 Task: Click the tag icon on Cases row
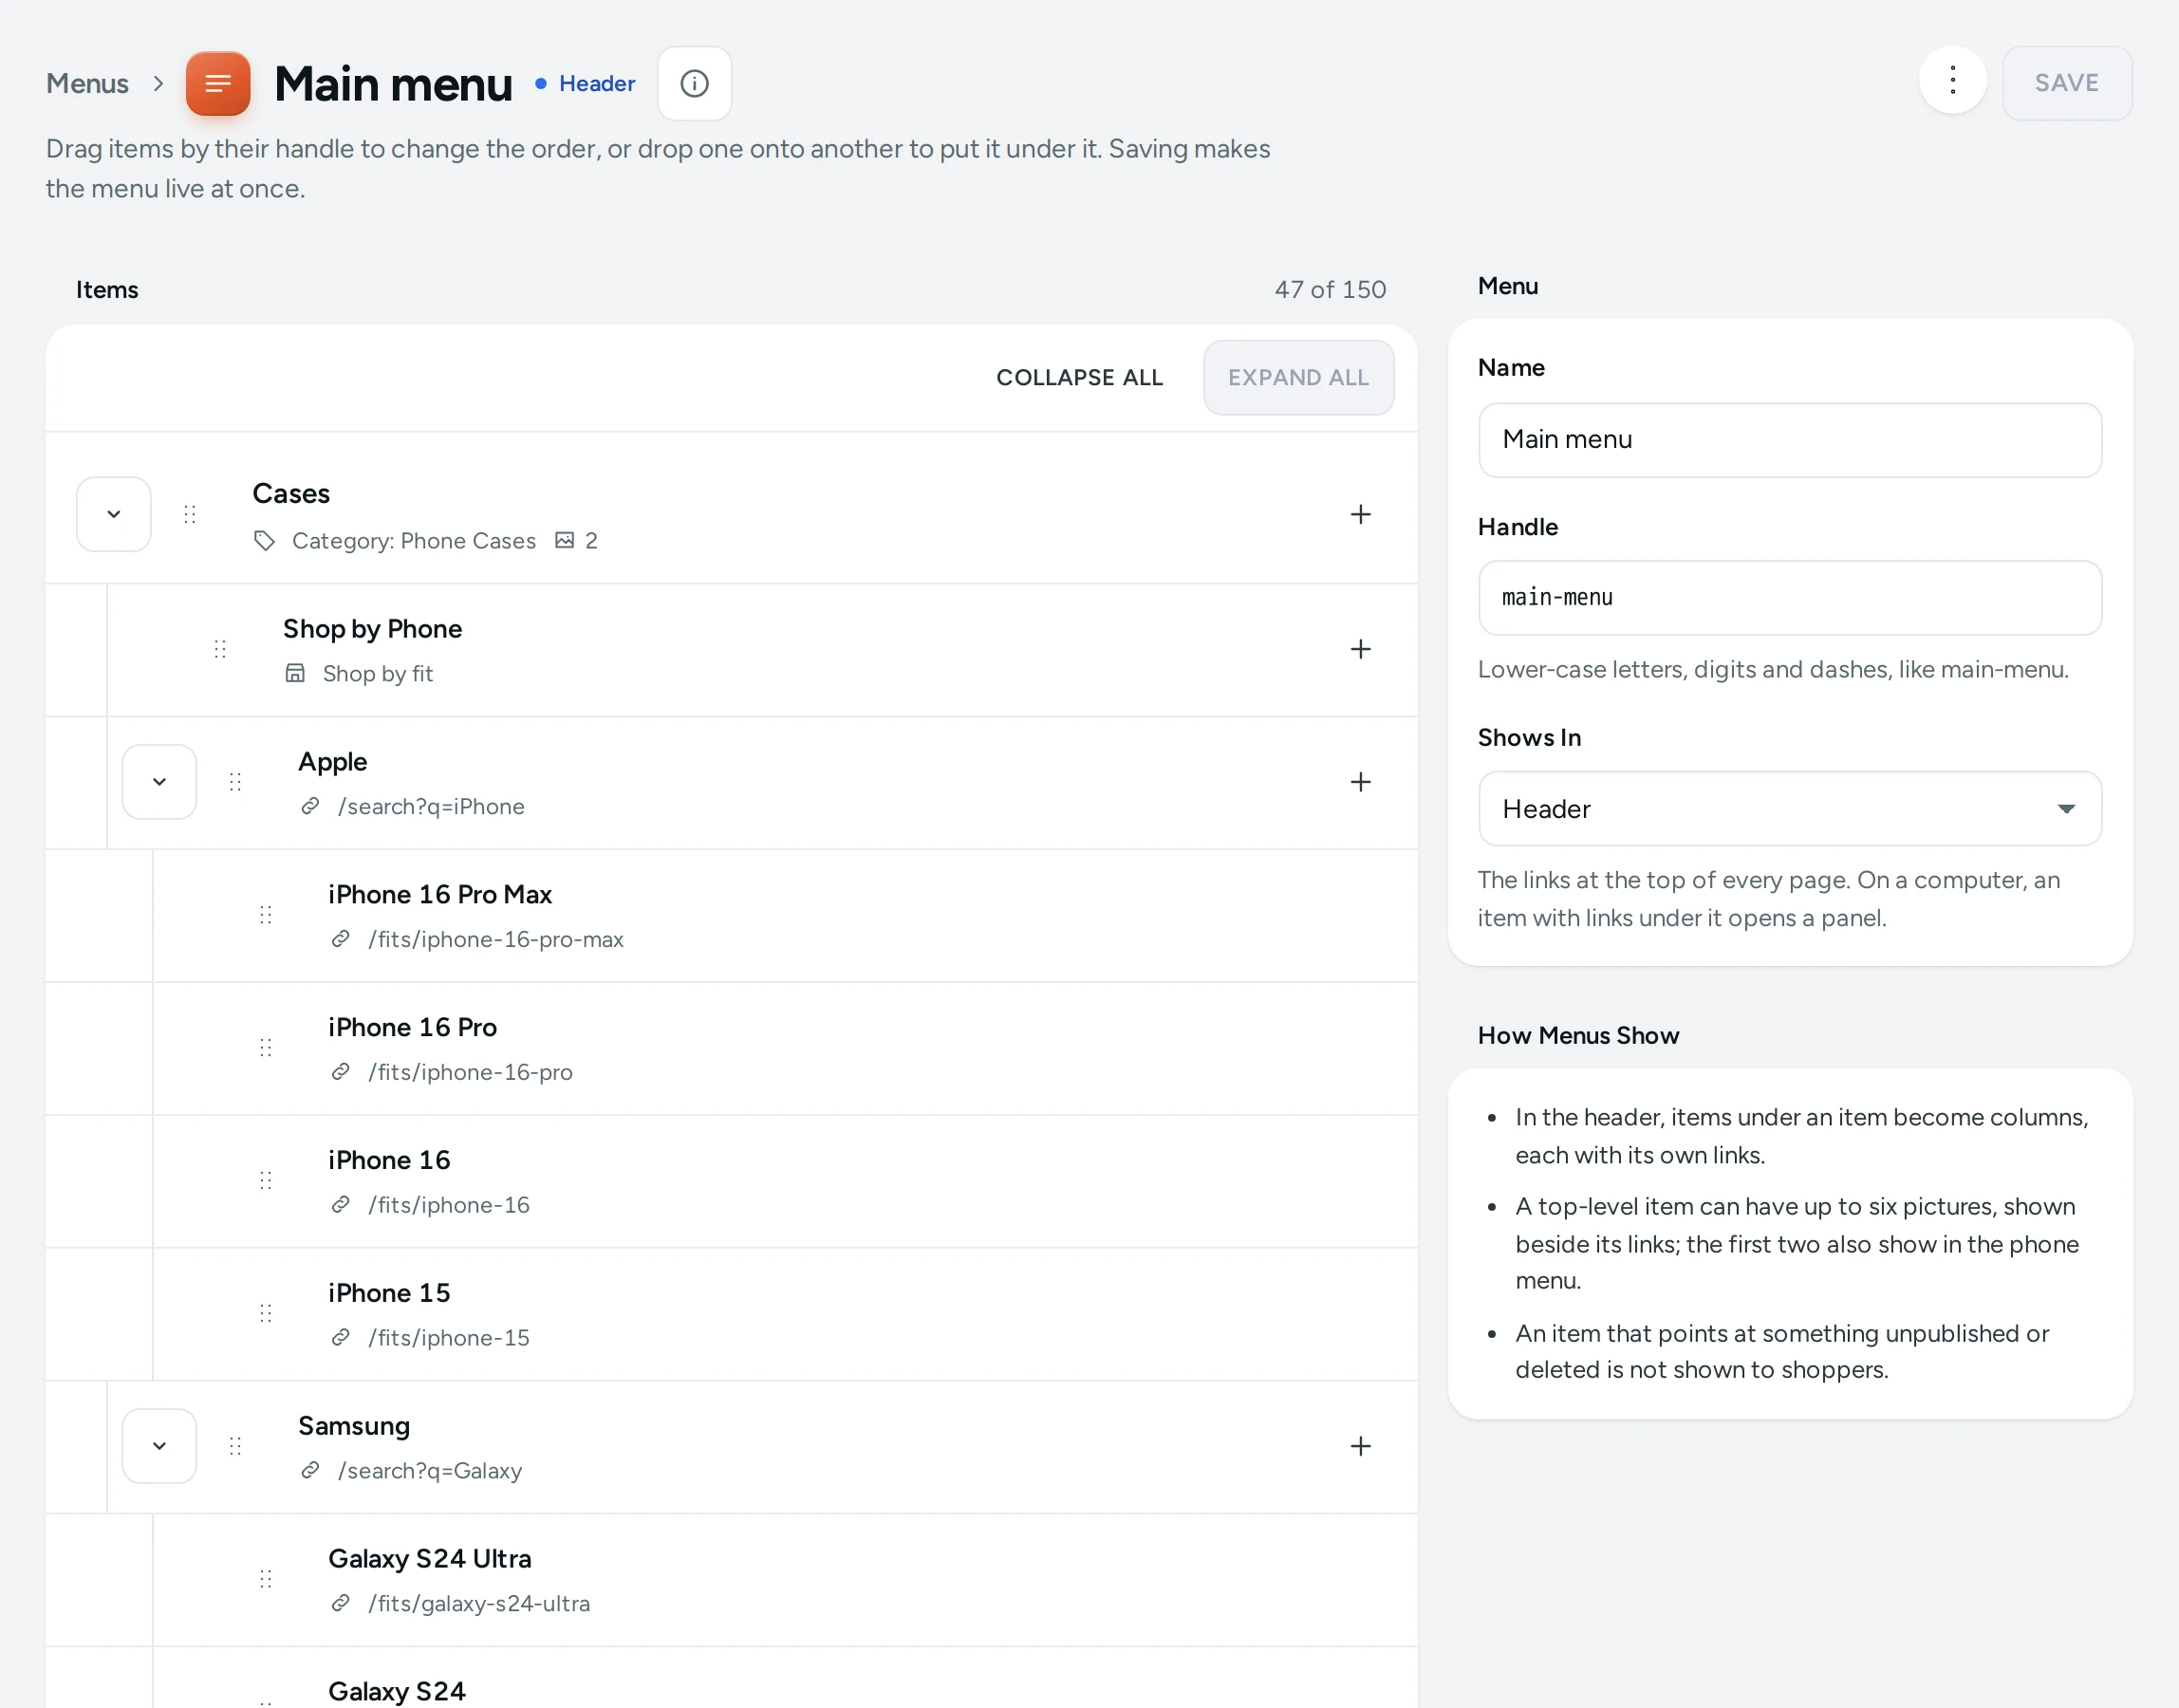point(264,541)
